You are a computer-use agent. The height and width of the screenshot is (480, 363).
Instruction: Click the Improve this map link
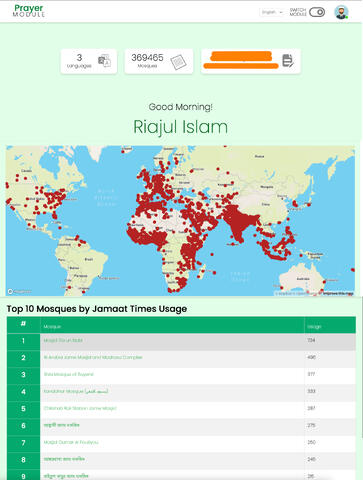(x=338, y=293)
